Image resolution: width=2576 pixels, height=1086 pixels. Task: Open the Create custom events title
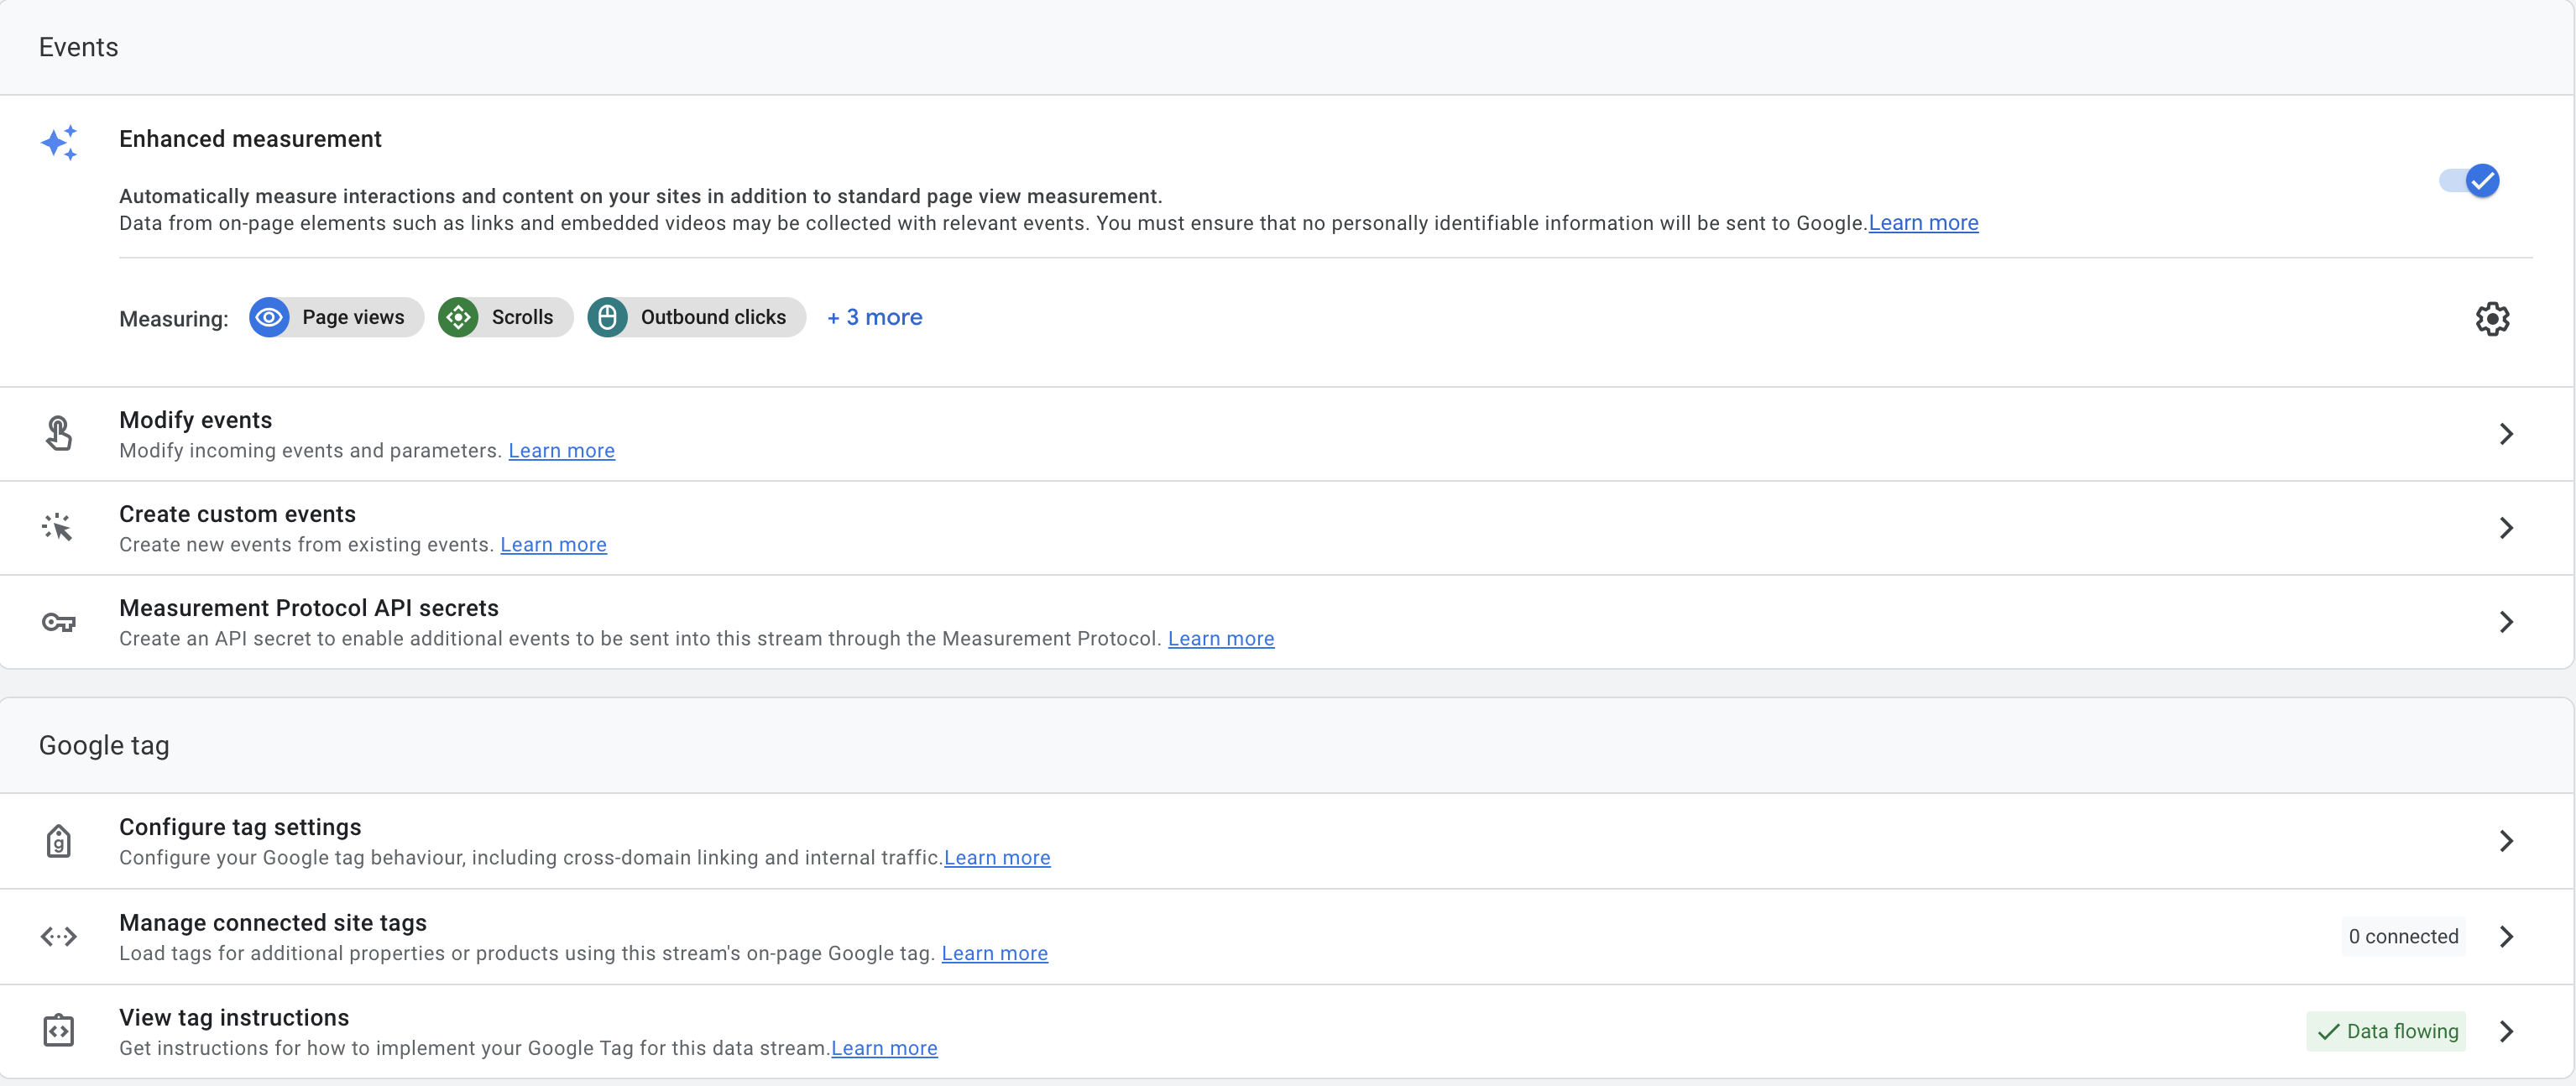pyautogui.click(x=237, y=514)
